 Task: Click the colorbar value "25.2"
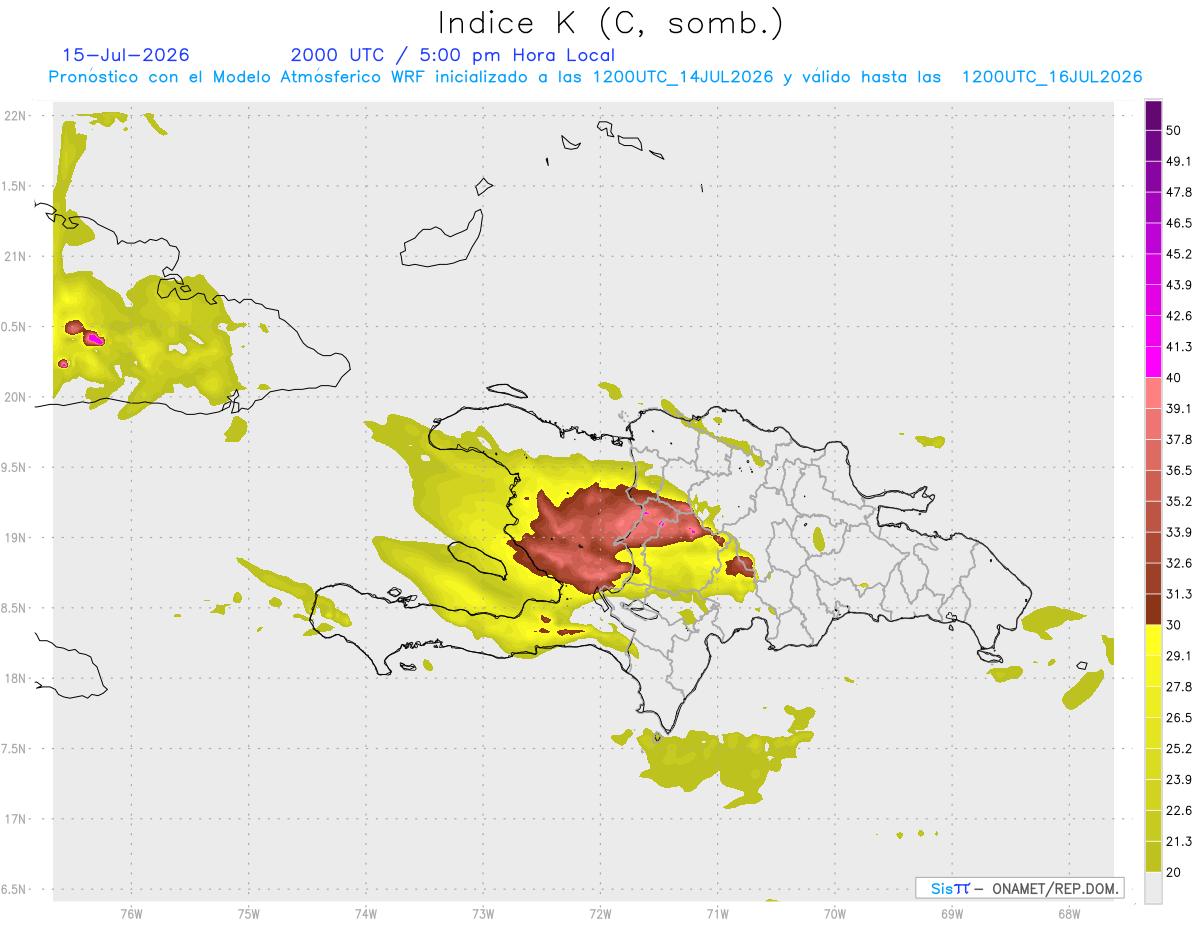[1179, 748]
